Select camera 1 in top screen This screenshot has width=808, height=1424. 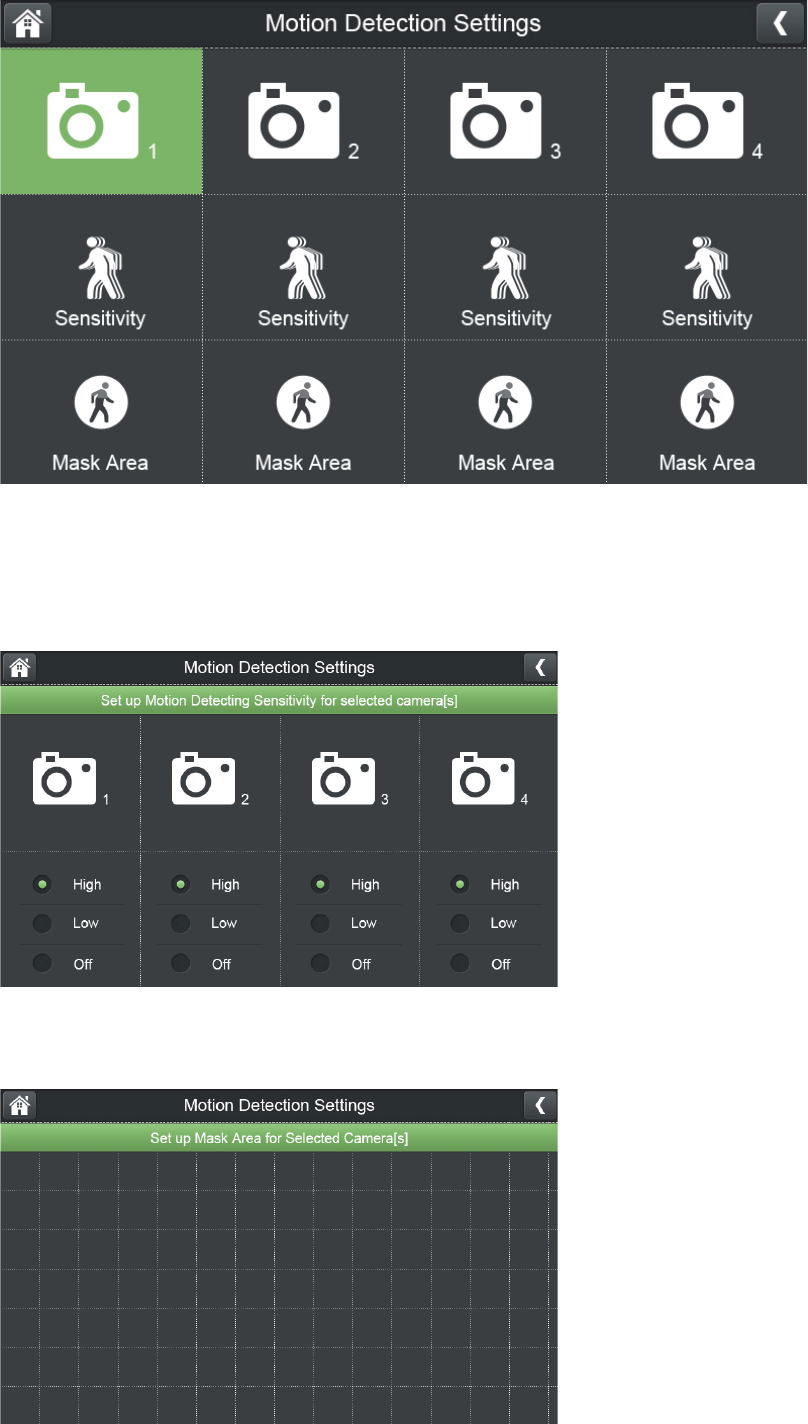101,121
